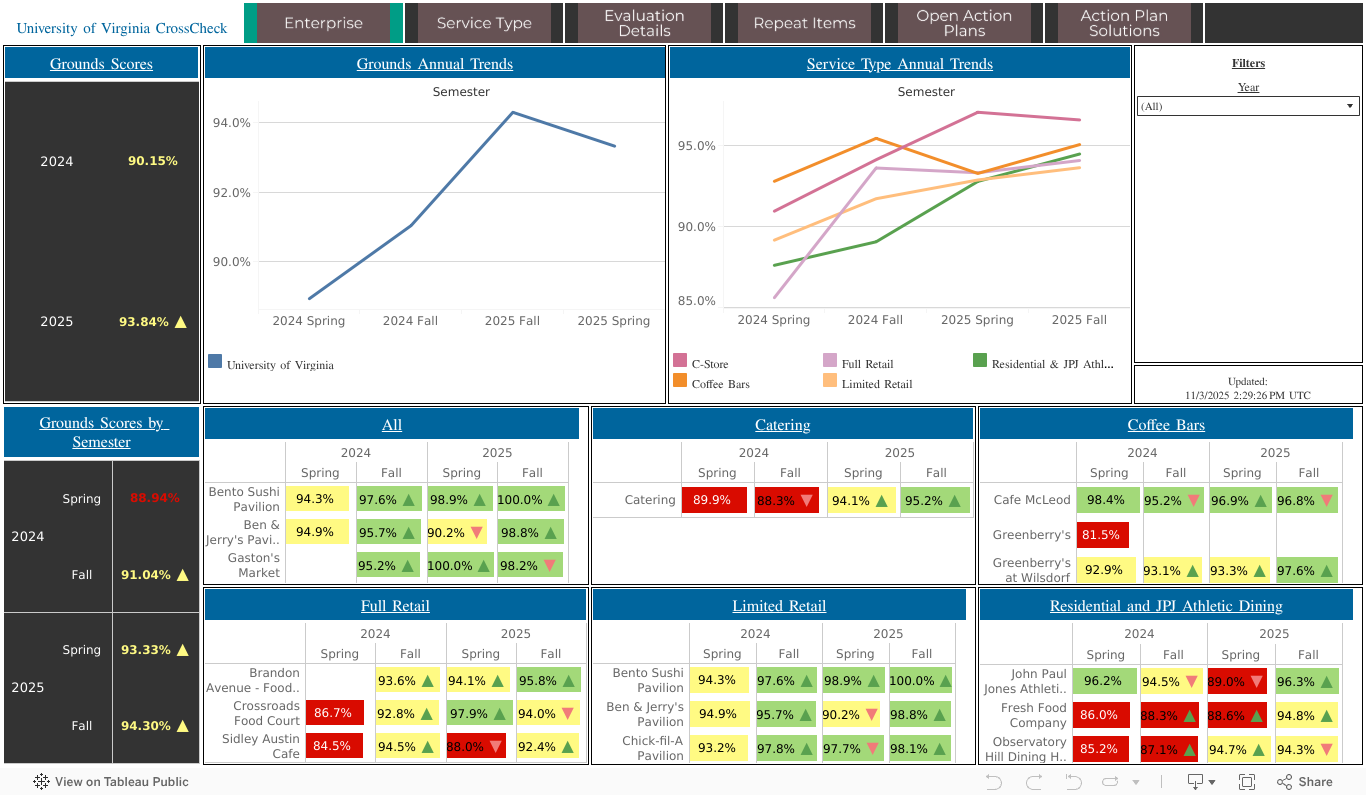1366x795 pixels.
Task: Click the blue Grounds Annual Trends line
Action: pos(410,226)
